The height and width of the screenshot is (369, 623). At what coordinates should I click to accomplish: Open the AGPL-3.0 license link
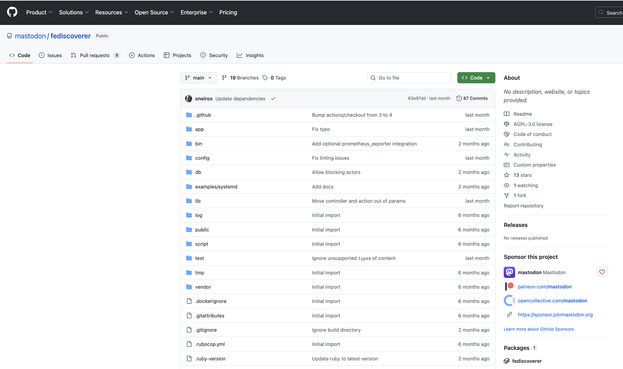pyautogui.click(x=533, y=124)
